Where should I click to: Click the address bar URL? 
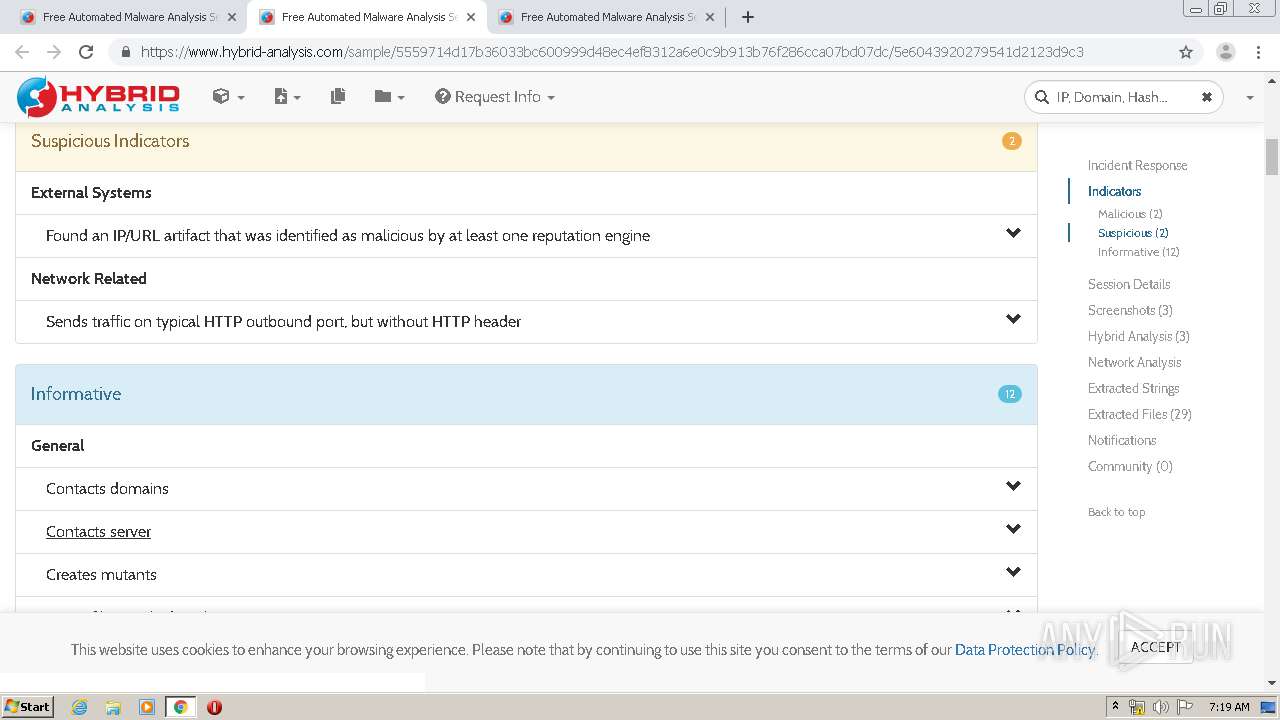tap(612, 52)
